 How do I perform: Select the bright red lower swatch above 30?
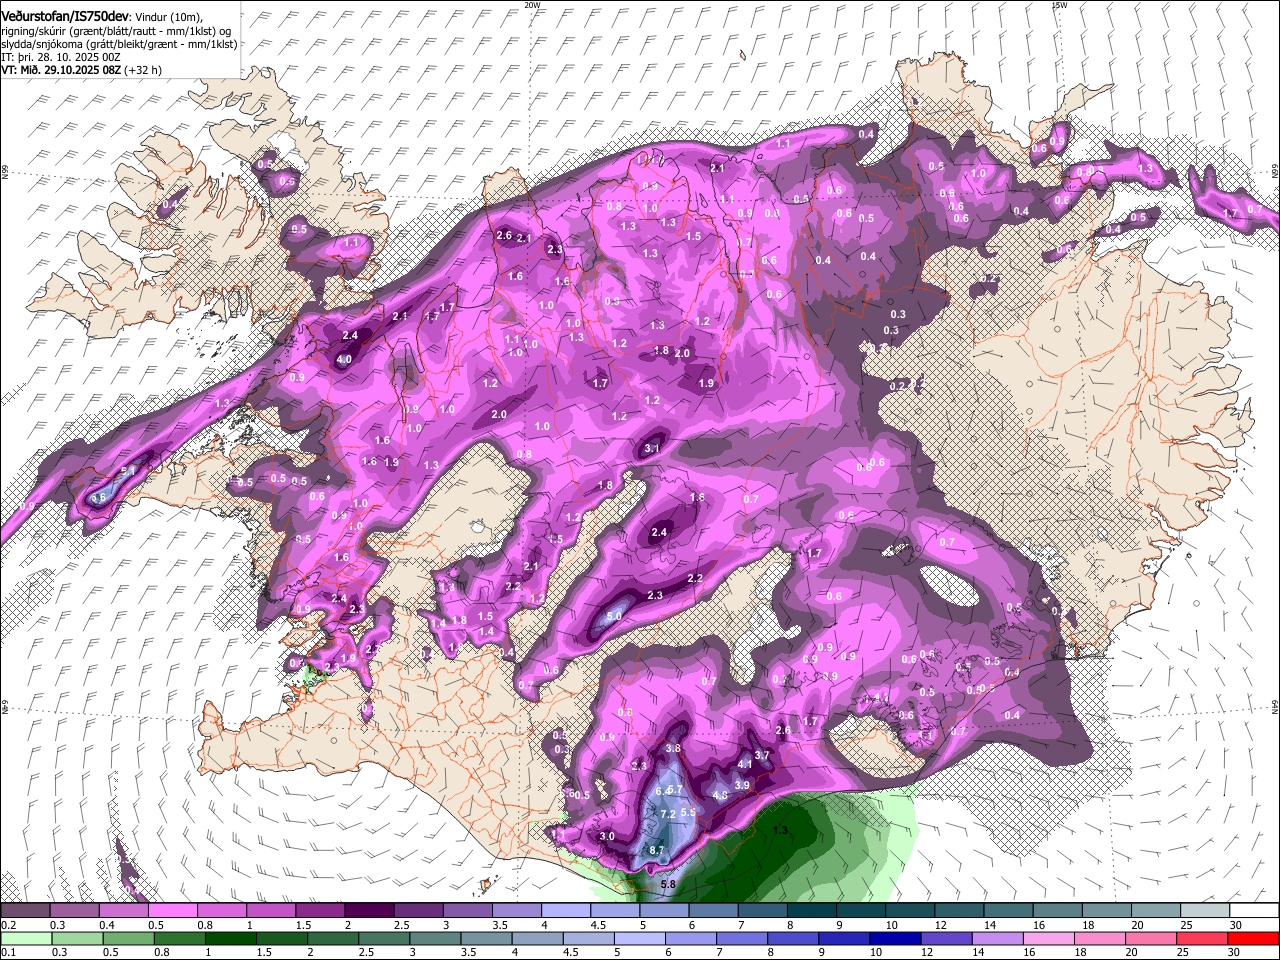pos(1254,938)
